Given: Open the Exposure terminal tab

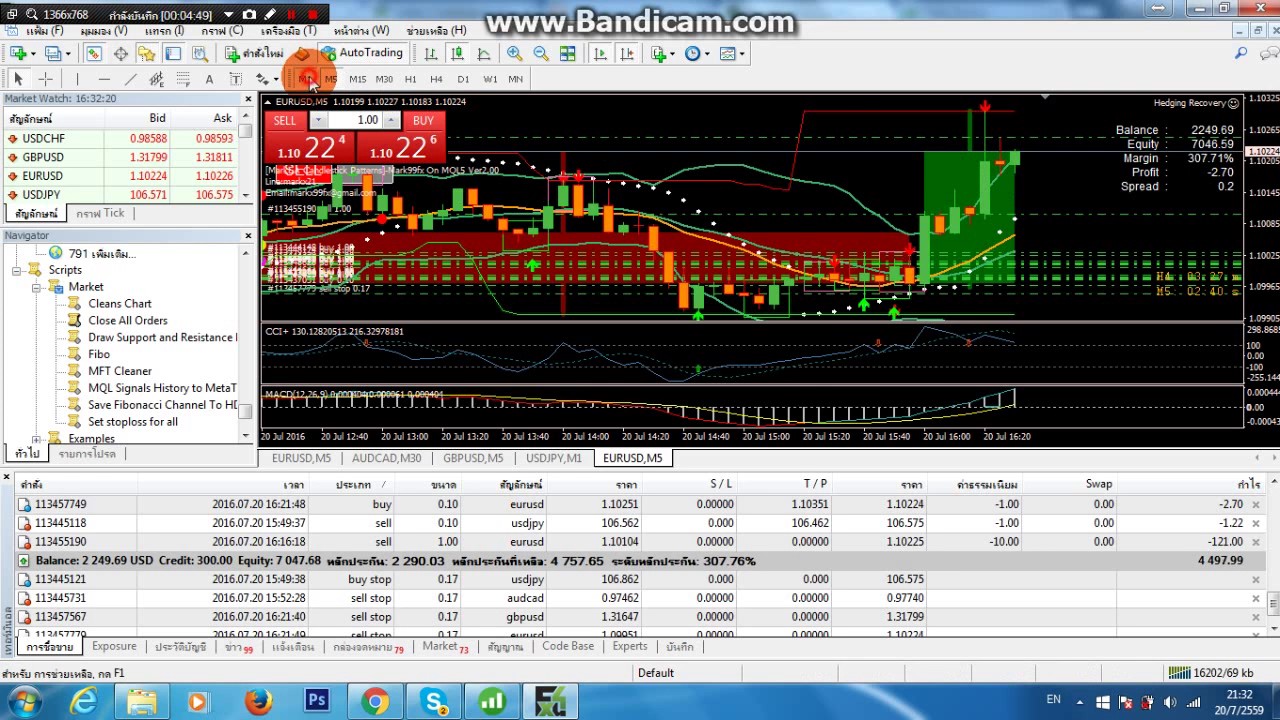Looking at the screenshot, I should pos(114,647).
